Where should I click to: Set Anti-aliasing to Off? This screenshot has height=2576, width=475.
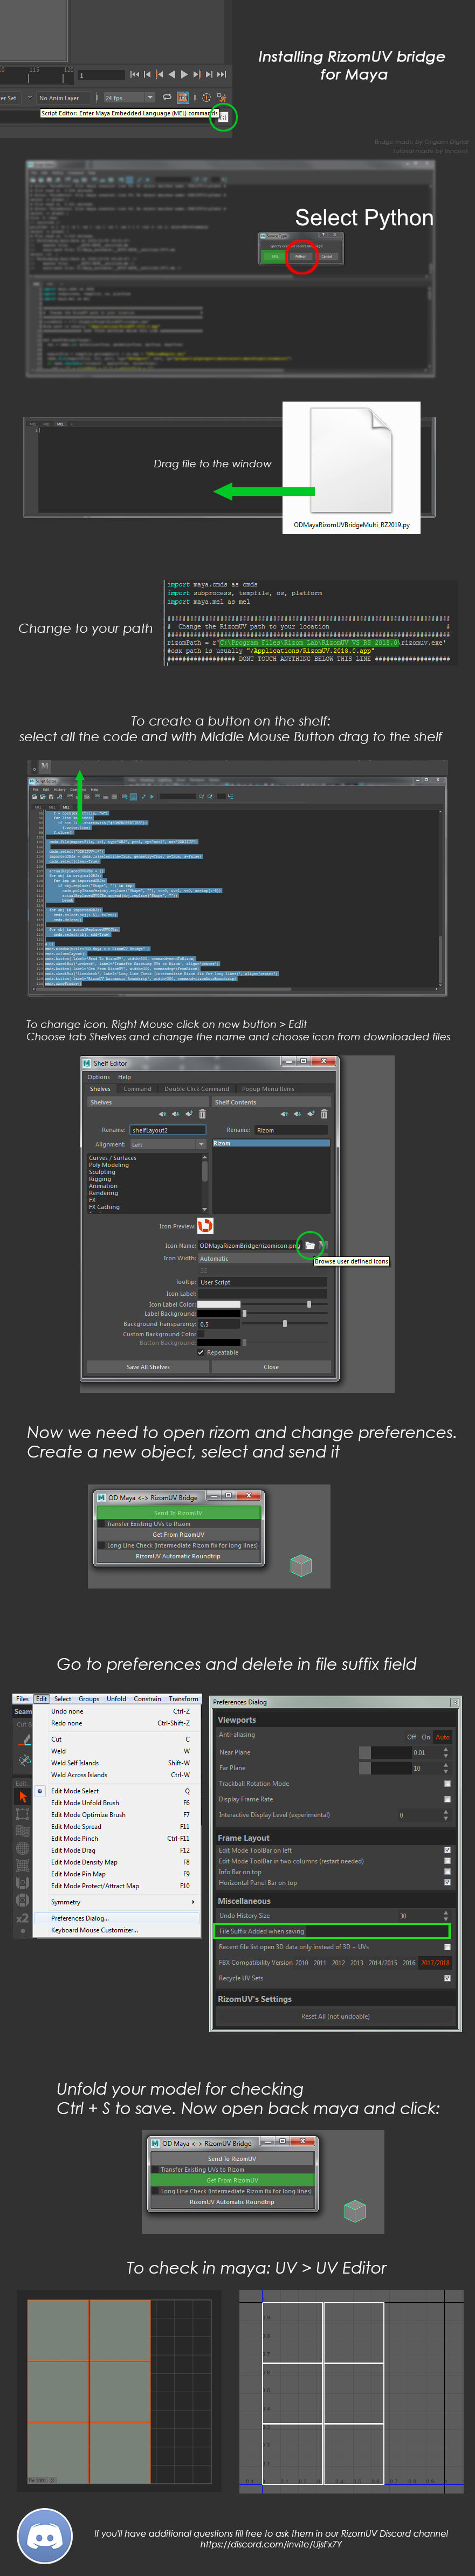point(412,1737)
